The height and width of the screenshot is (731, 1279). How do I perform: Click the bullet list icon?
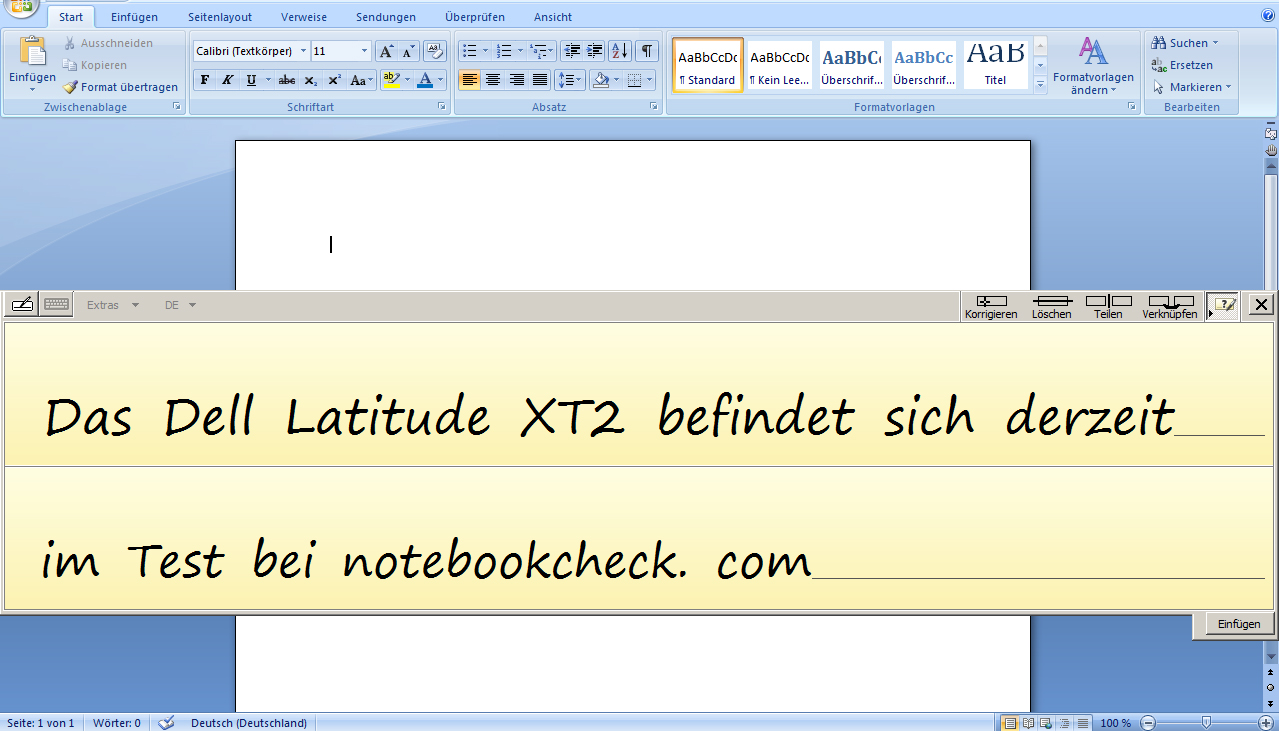point(470,51)
